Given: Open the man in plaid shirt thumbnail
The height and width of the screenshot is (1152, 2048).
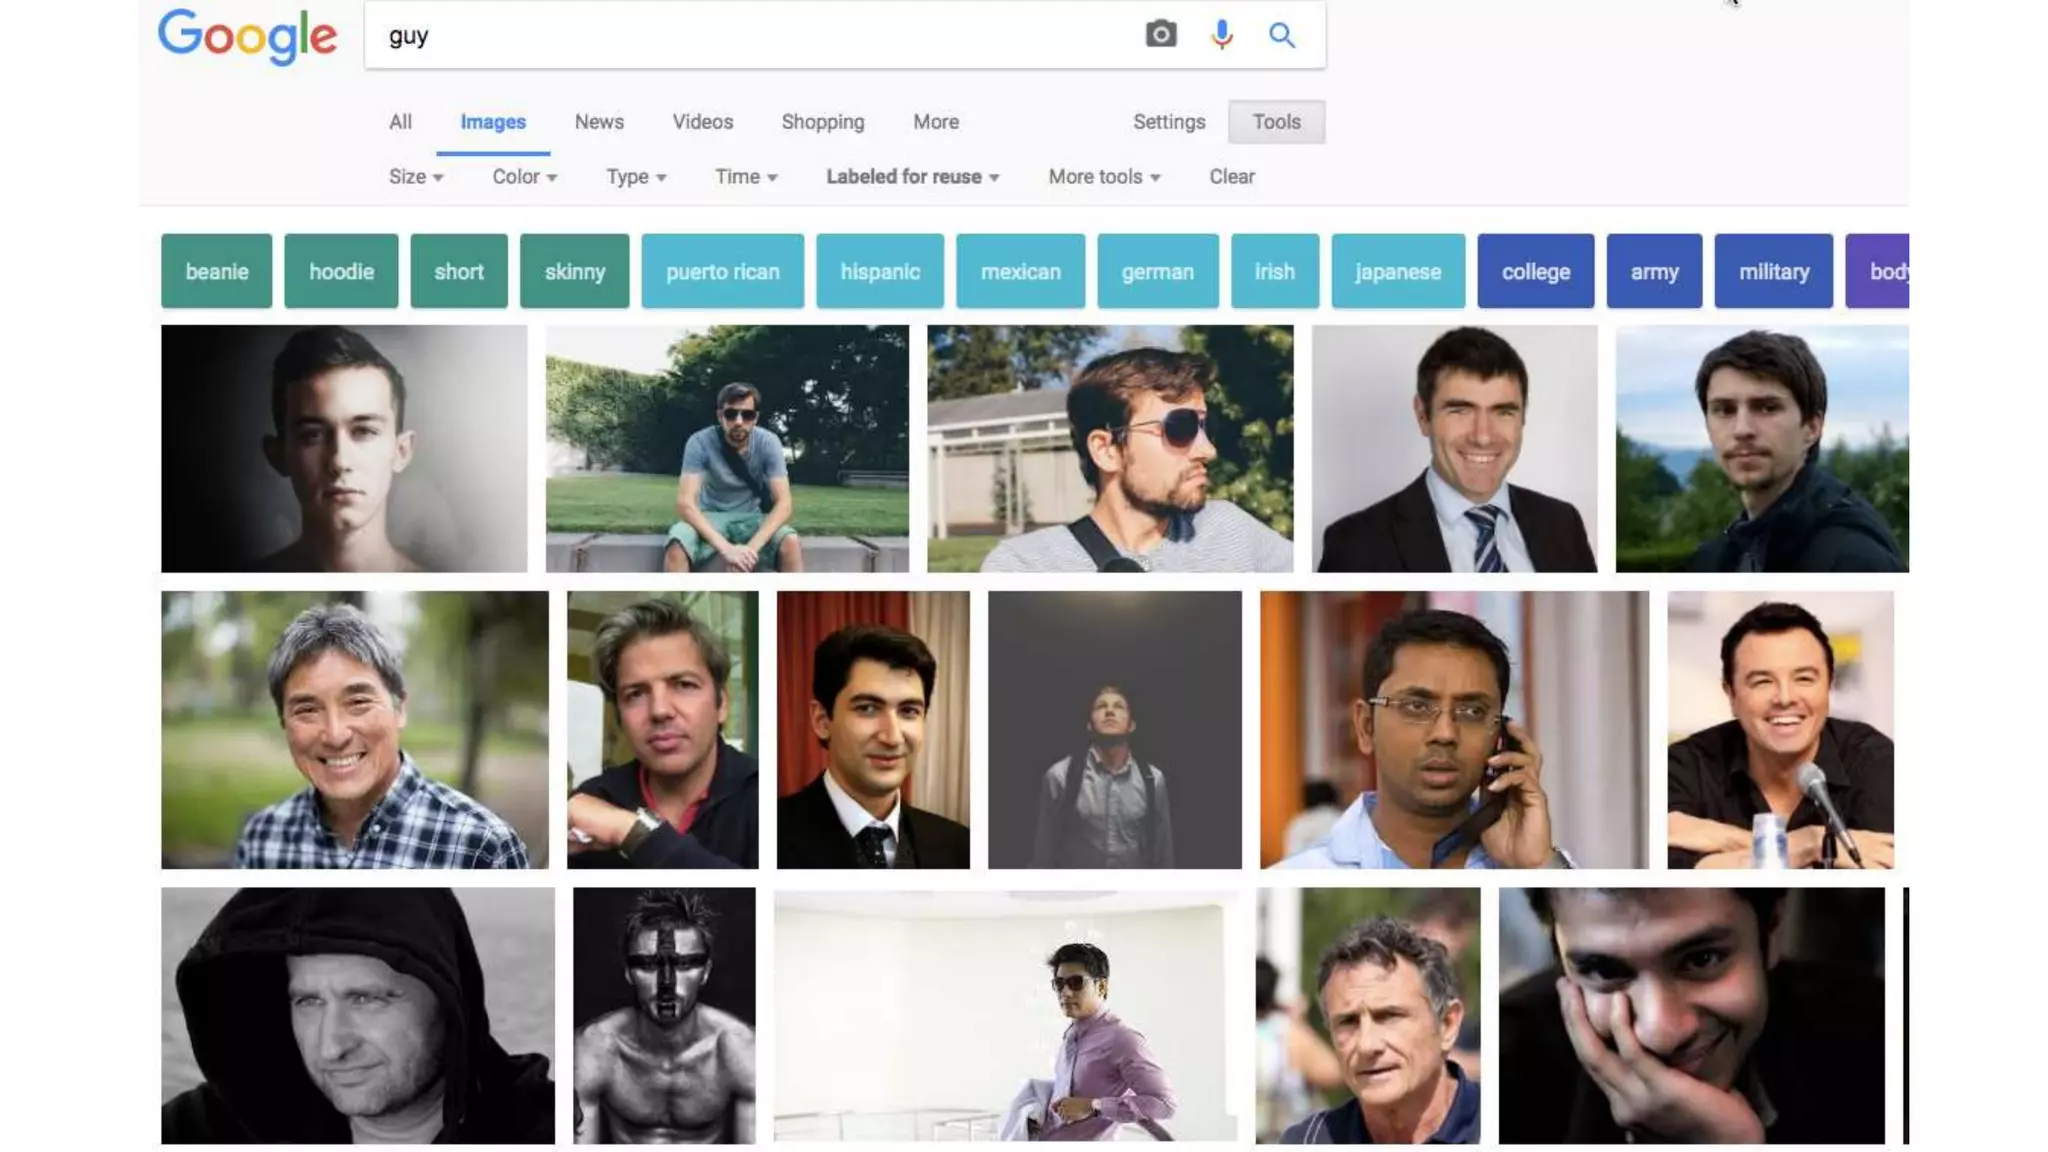Looking at the screenshot, I should [x=354, y=729].
